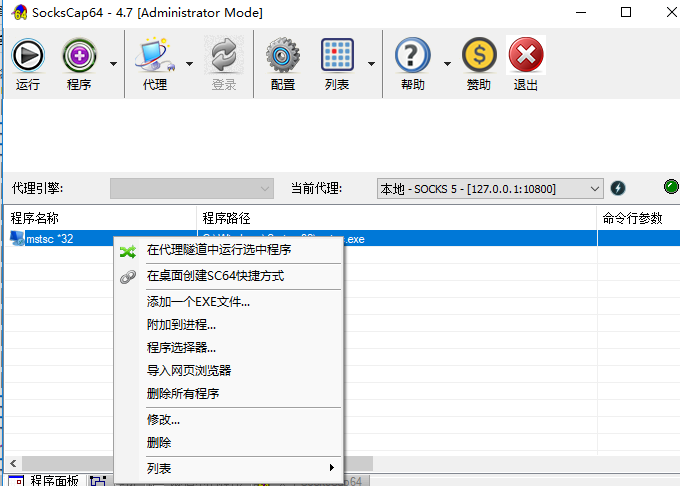The image size is (680, 486).
Task: Open the 当前代理 SOCKS 5 combo box
Action: 490,188
